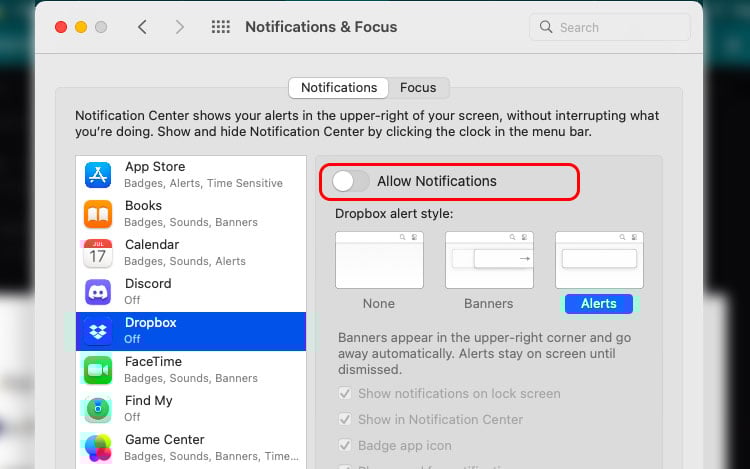Image resolution: width=750 pixels, height=469 pixels.
Task: Select the Find My row name
Action: pyautogui.click(x=149, y=400)
